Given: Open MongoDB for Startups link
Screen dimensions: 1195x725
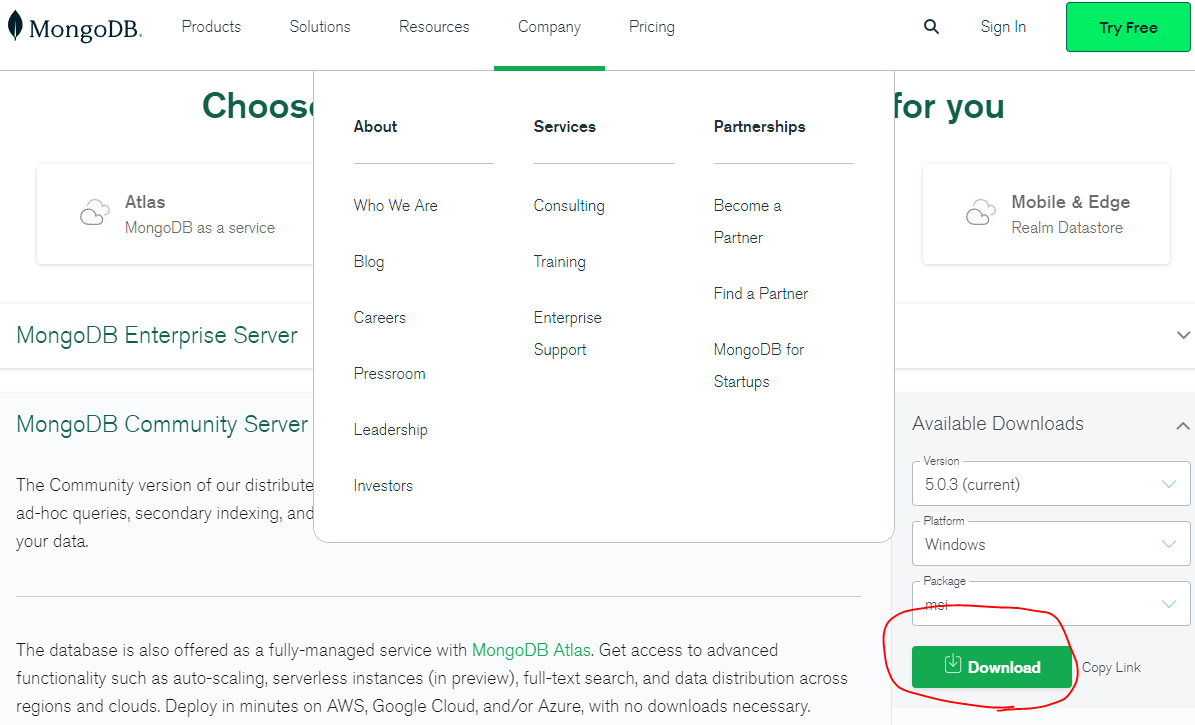Looking at the screenshot, I should click(x=759, y=366).
